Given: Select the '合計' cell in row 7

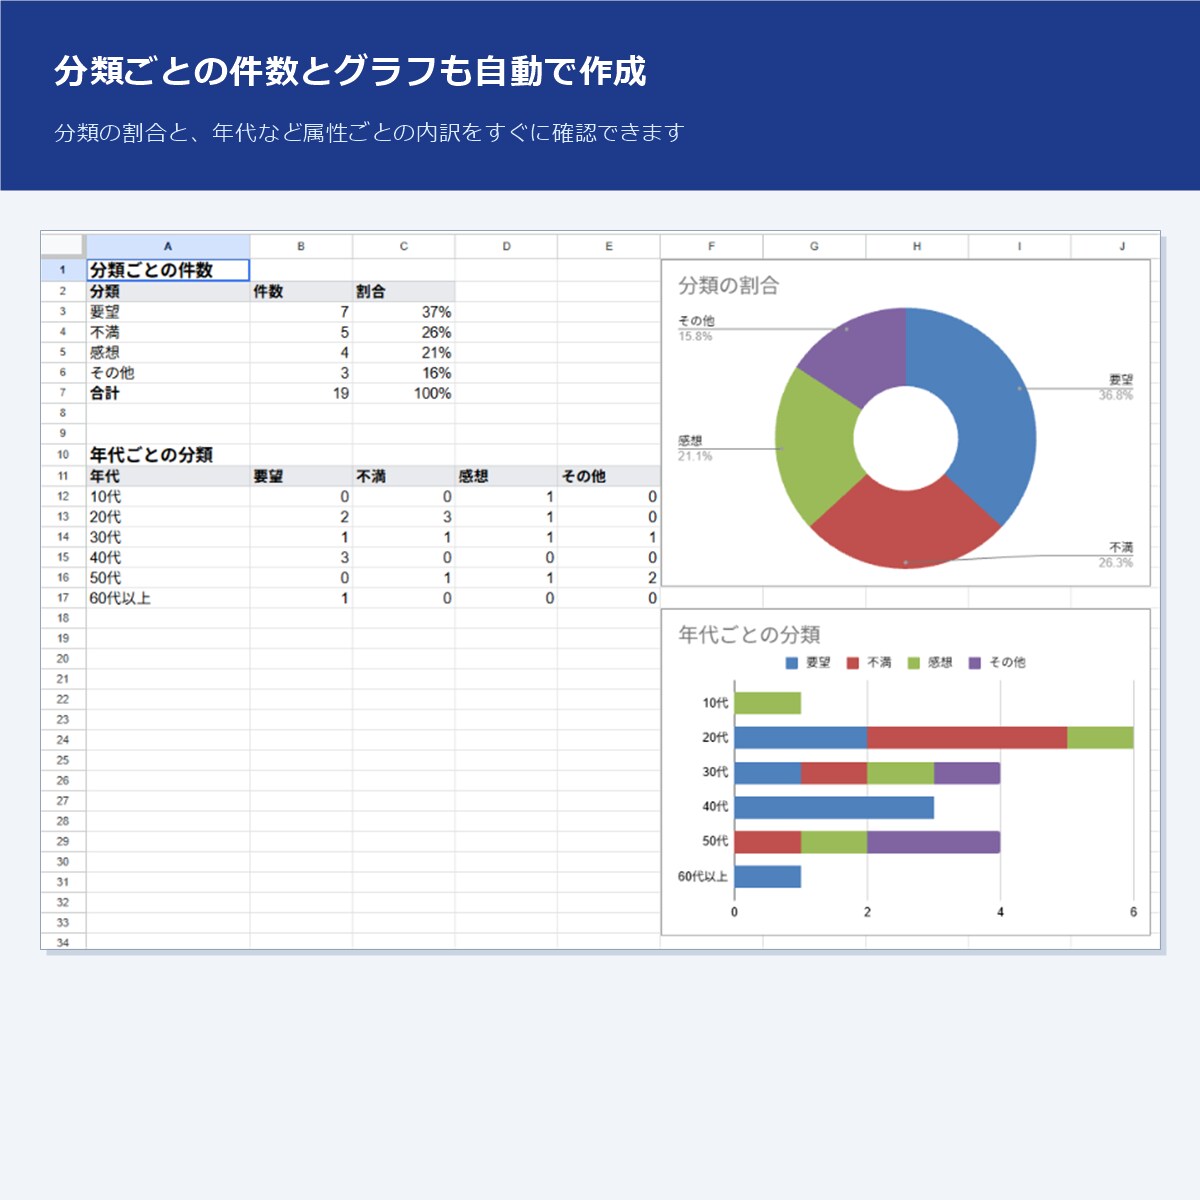Looking at the screenshot, I should point(168,393).
